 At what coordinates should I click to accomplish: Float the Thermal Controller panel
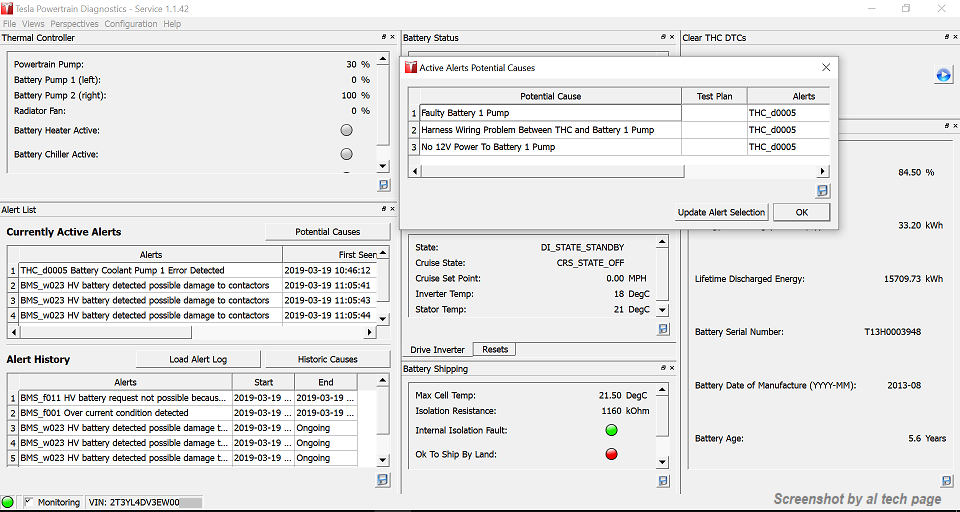click(x=384, y=38)
